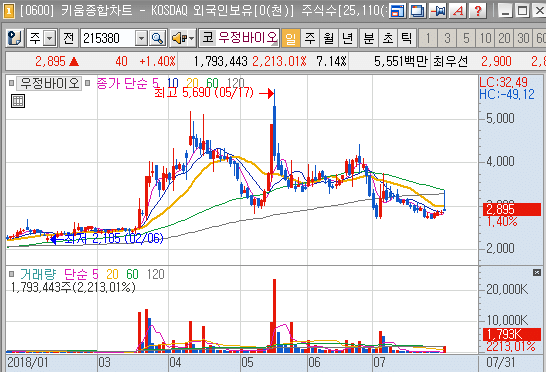The image size is (546, 372).
Task: Click the 종가 단순 moving average label
Action: tap(122, 84)
